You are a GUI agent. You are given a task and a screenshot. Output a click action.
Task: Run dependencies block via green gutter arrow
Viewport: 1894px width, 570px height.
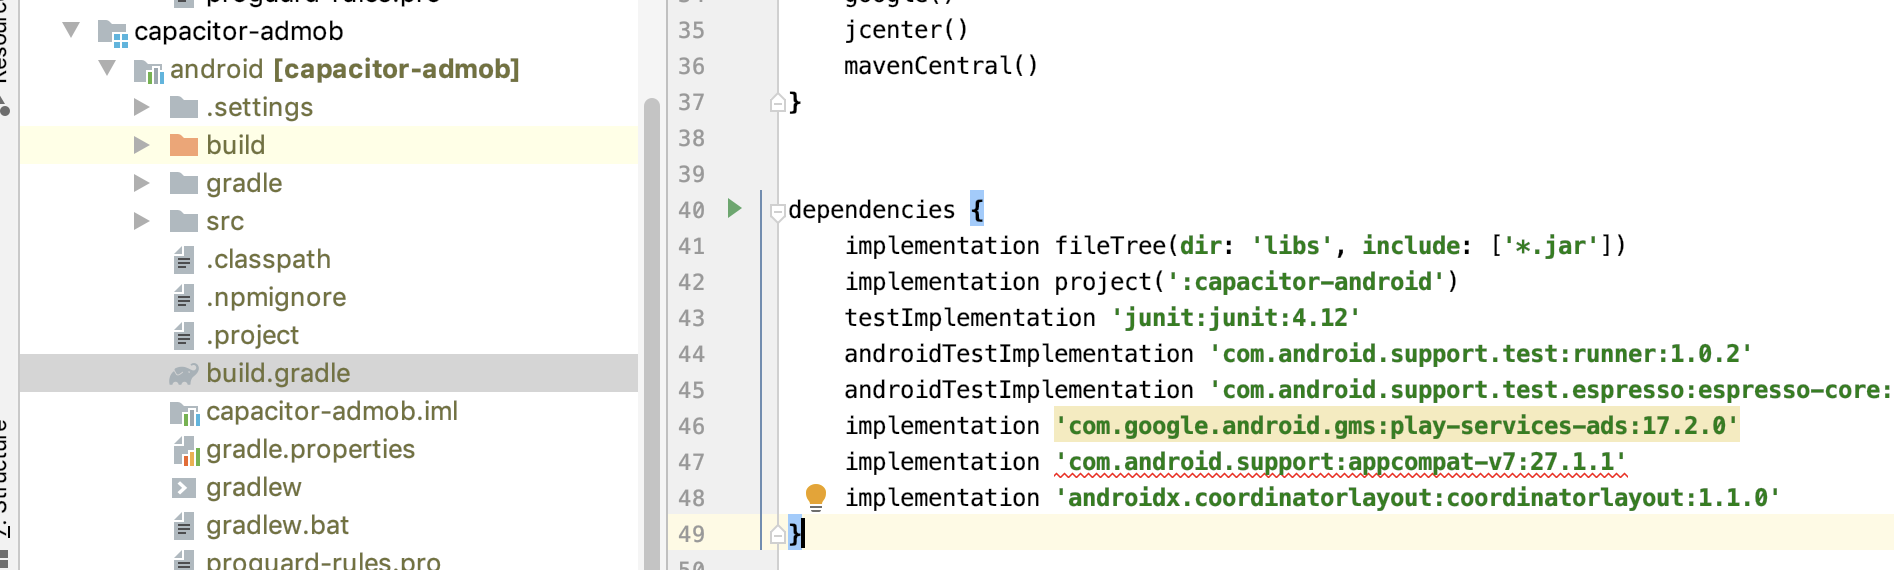(x=734, y=208)
